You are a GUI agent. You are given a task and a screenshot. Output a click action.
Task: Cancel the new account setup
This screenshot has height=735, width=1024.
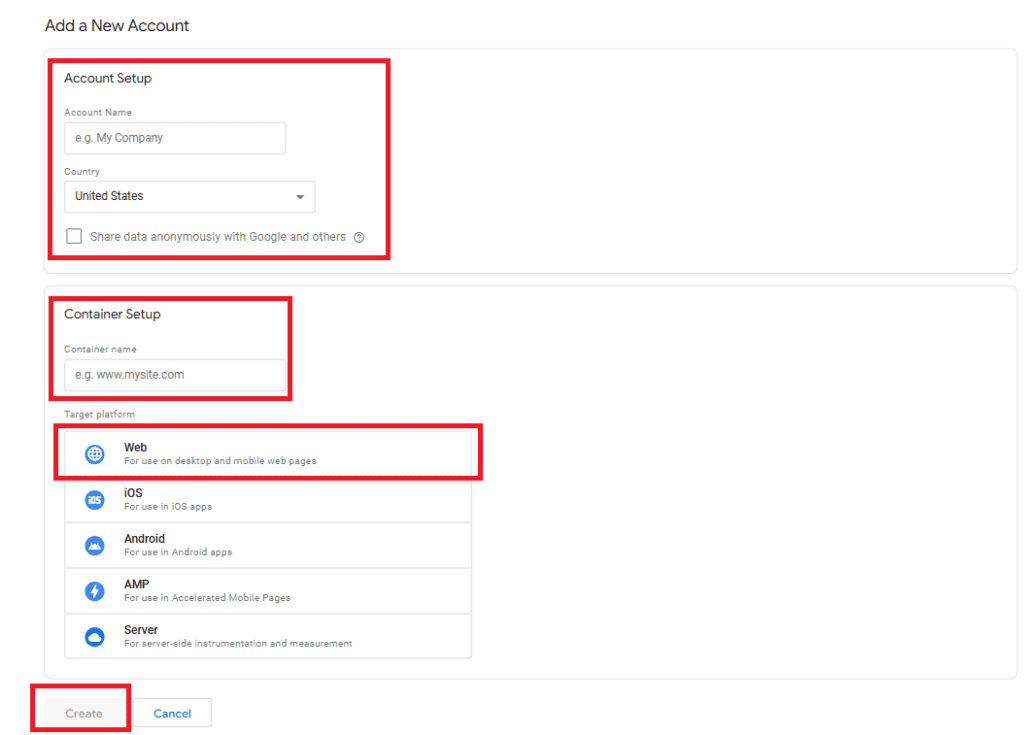coord(172,712)
